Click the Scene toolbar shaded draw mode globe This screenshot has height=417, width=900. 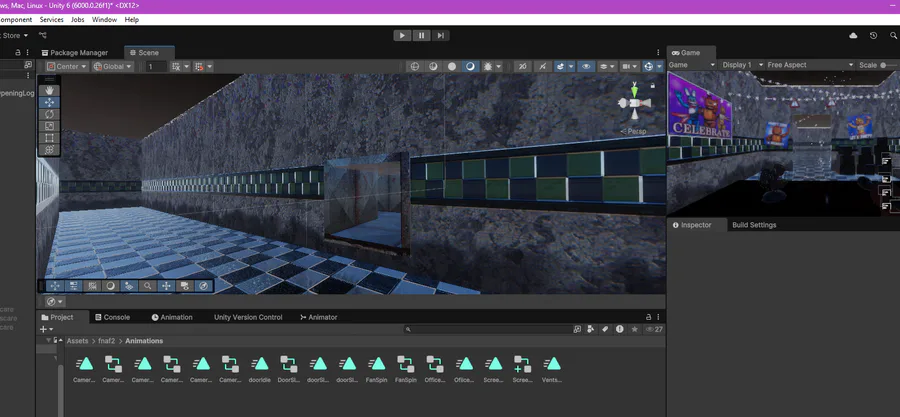[x=414, y=67]
